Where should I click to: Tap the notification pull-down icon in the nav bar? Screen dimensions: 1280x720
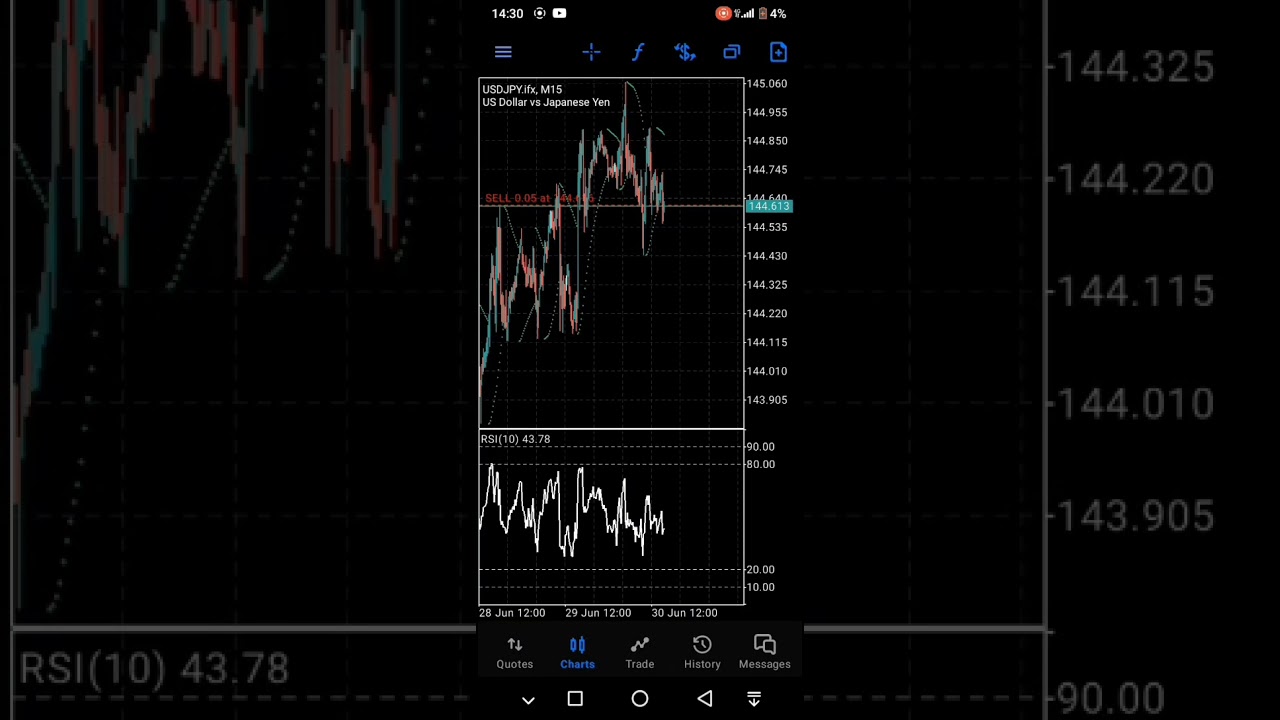754,699
